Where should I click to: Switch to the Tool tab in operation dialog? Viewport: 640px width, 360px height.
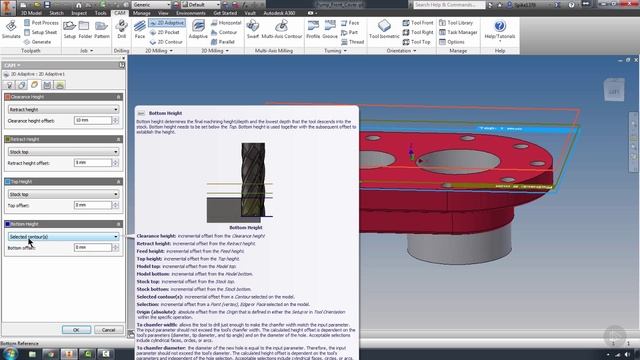[9, 85]
